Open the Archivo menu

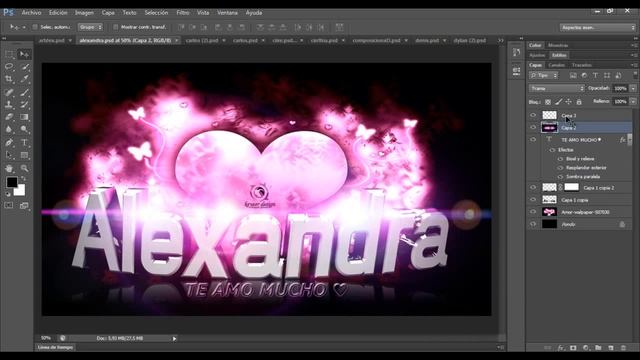click(x=31, y=13)
